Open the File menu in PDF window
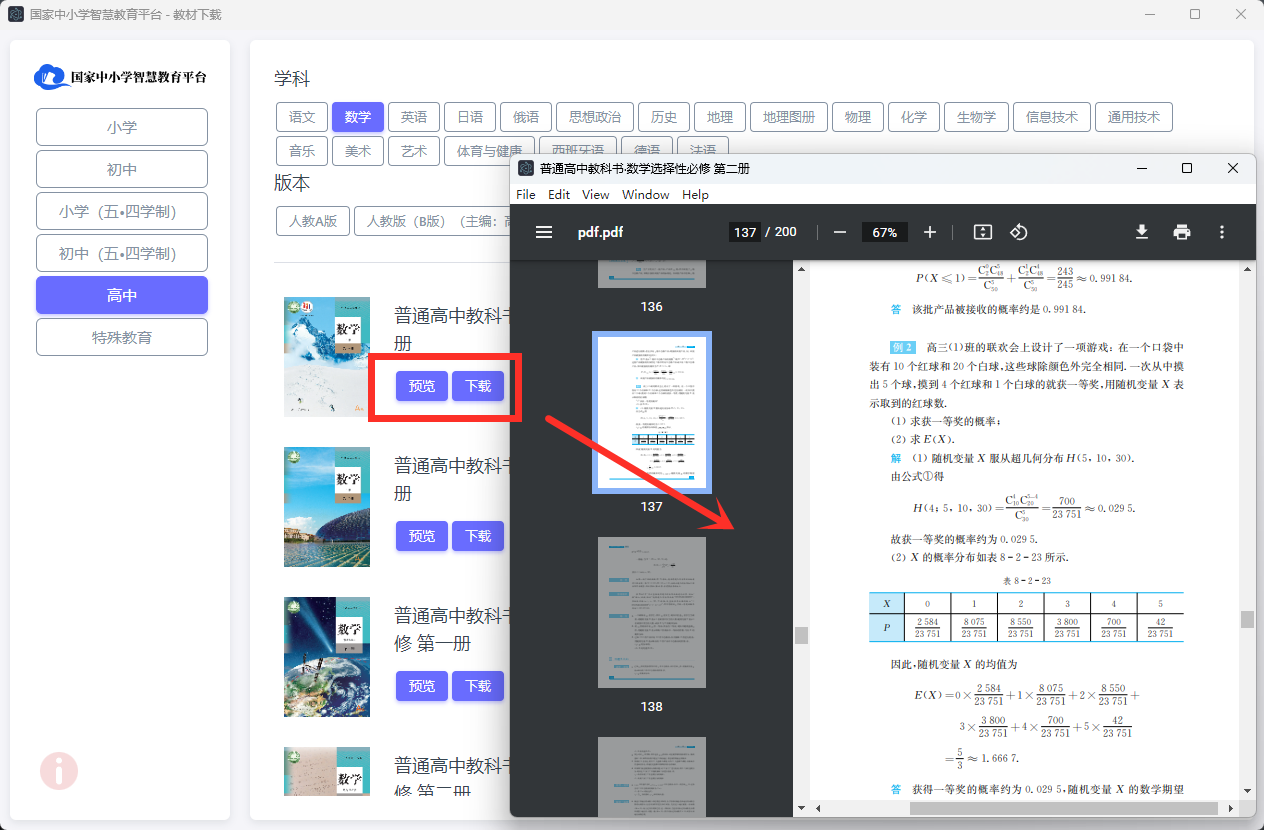1264x830 pixels. (526, 194)
